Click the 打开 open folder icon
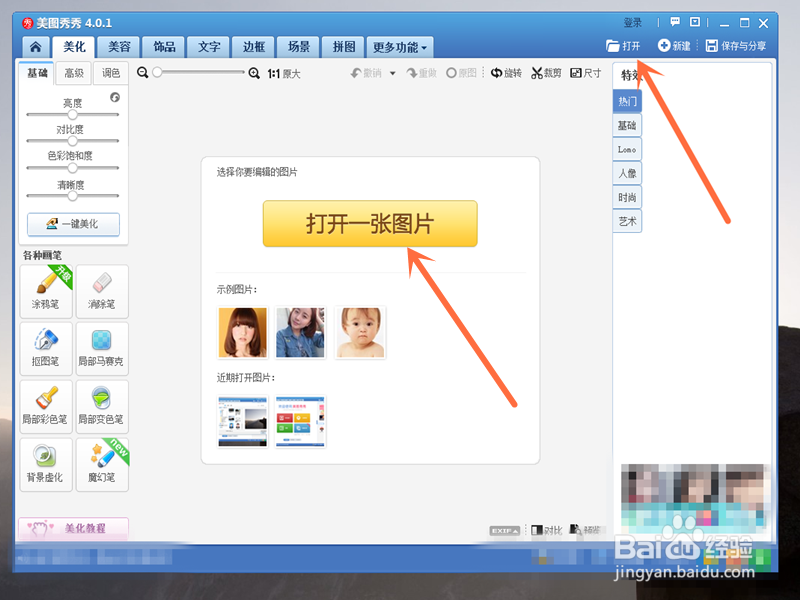The image size is (800, 600). 613,46
